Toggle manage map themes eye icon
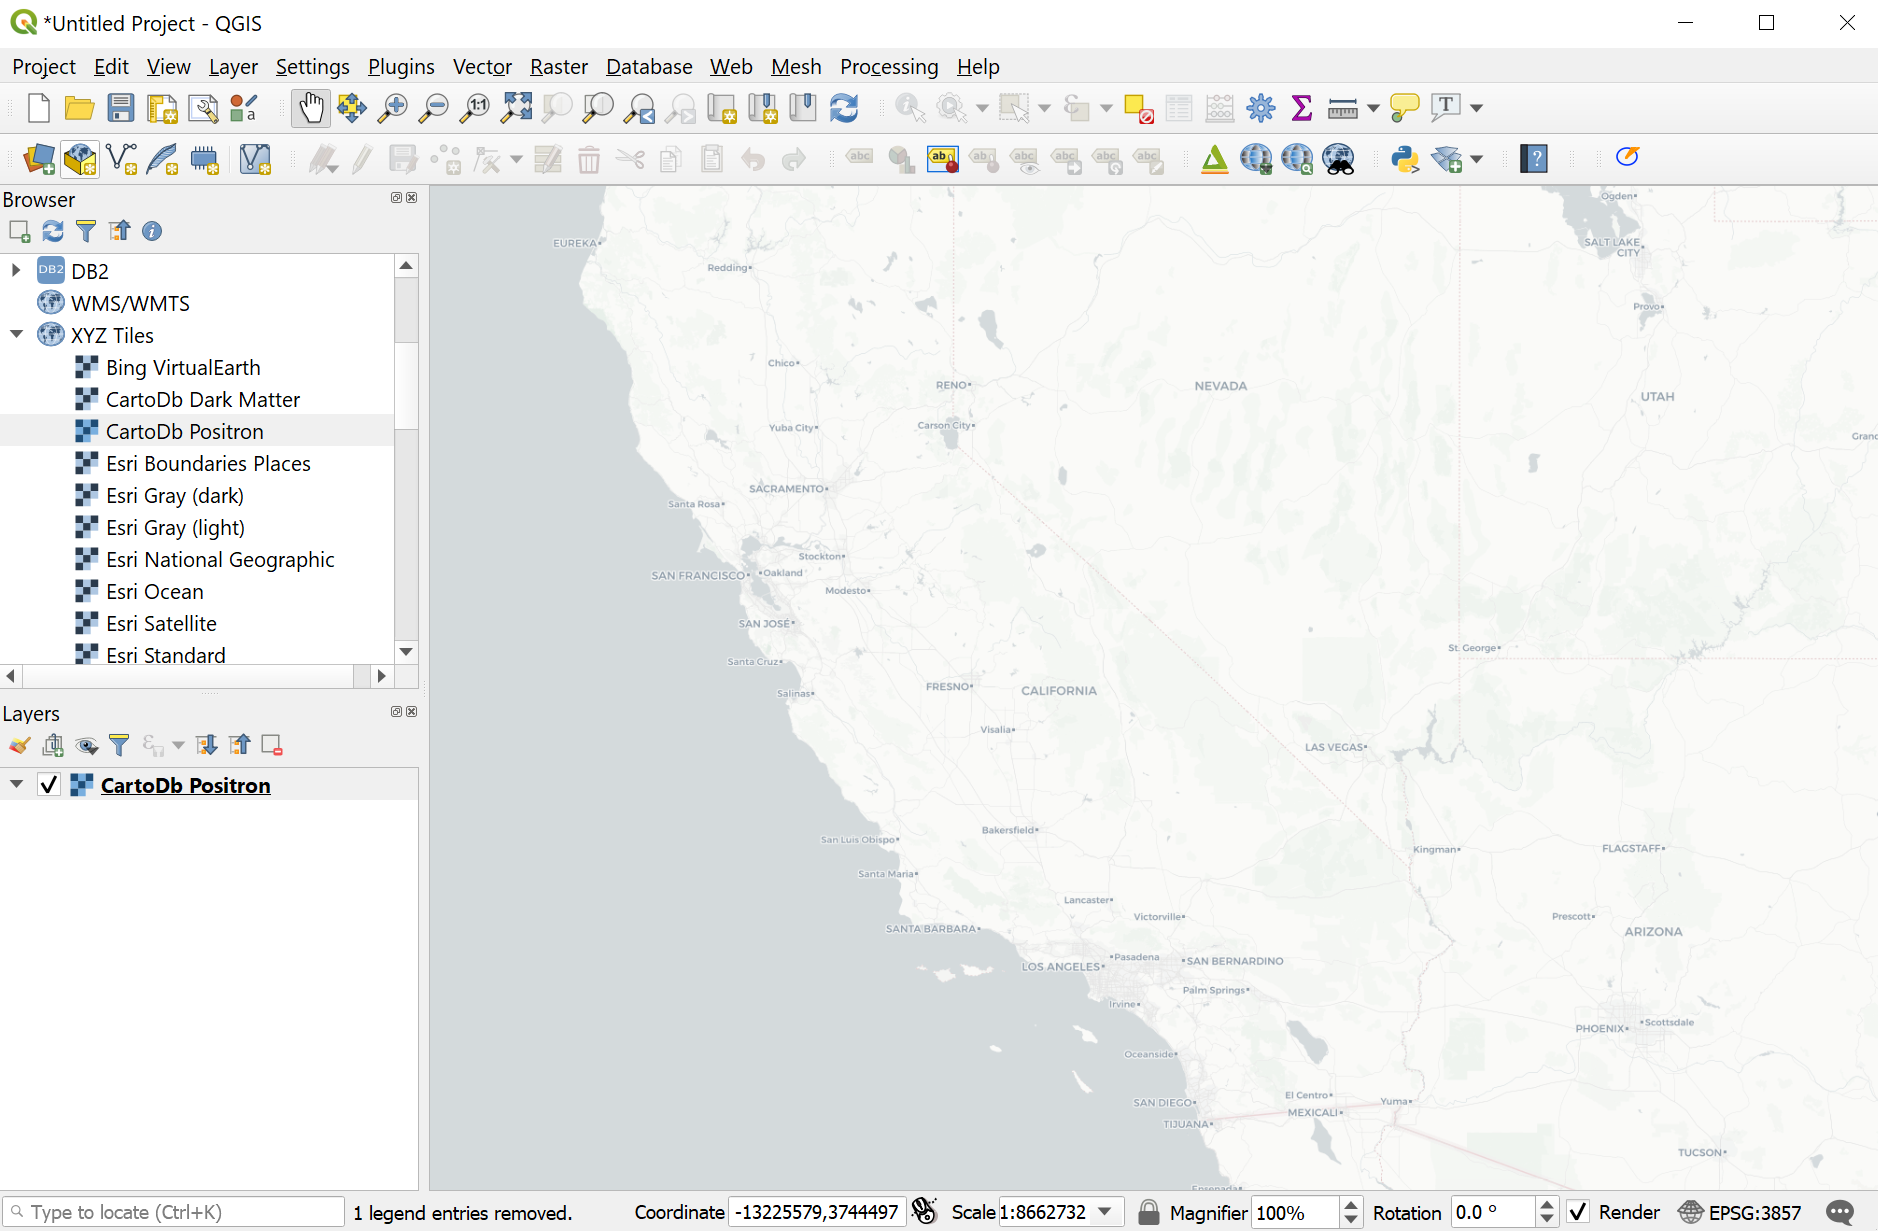Image resolution: width=1878 pixels, height=1231 pixels. [x=86, y=745]
